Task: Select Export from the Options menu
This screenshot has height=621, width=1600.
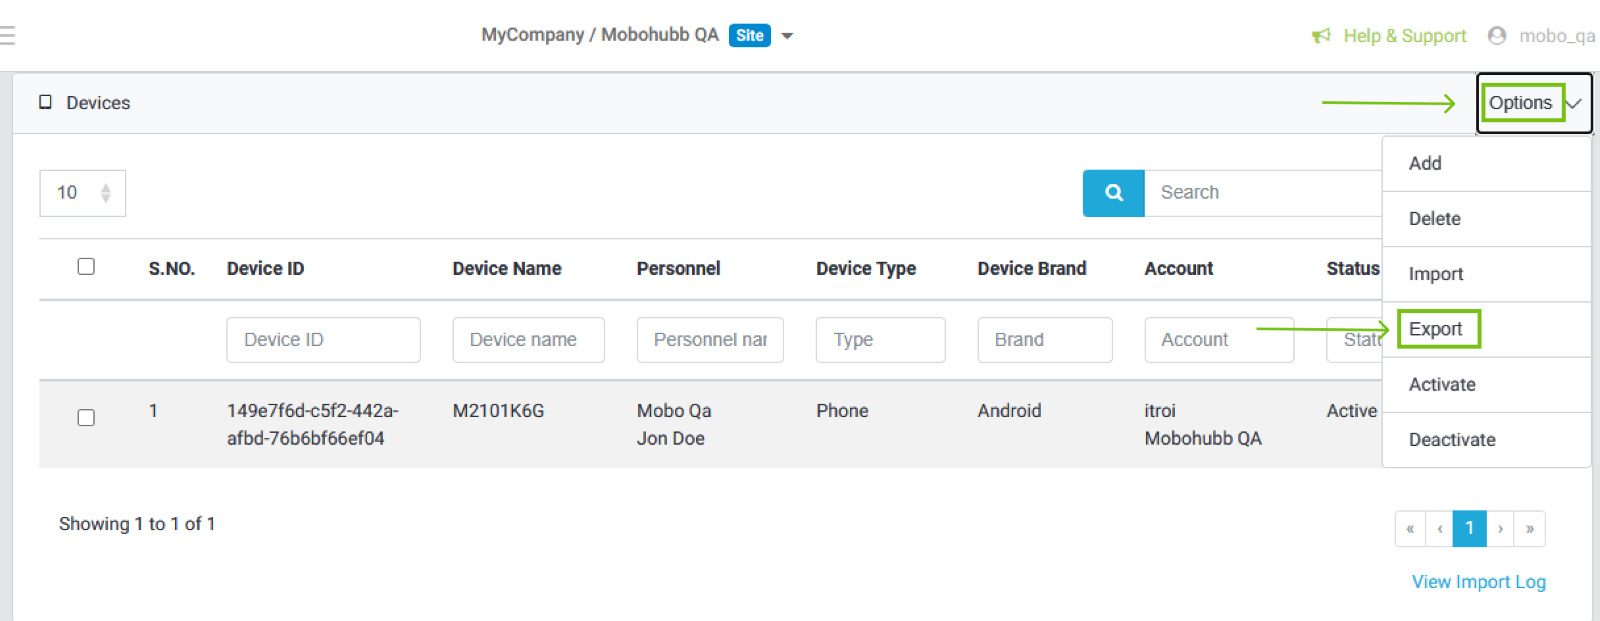Action: (x=1435, y=329)
